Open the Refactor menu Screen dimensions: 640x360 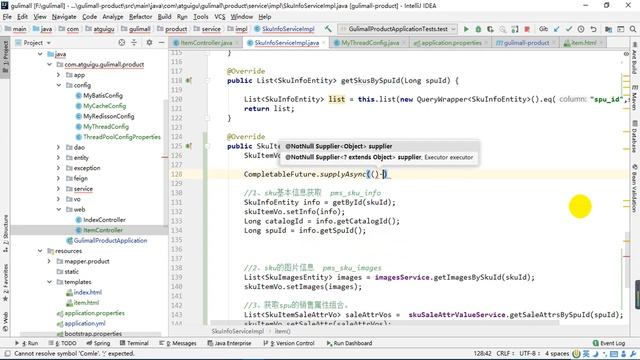tap(140, 17)
